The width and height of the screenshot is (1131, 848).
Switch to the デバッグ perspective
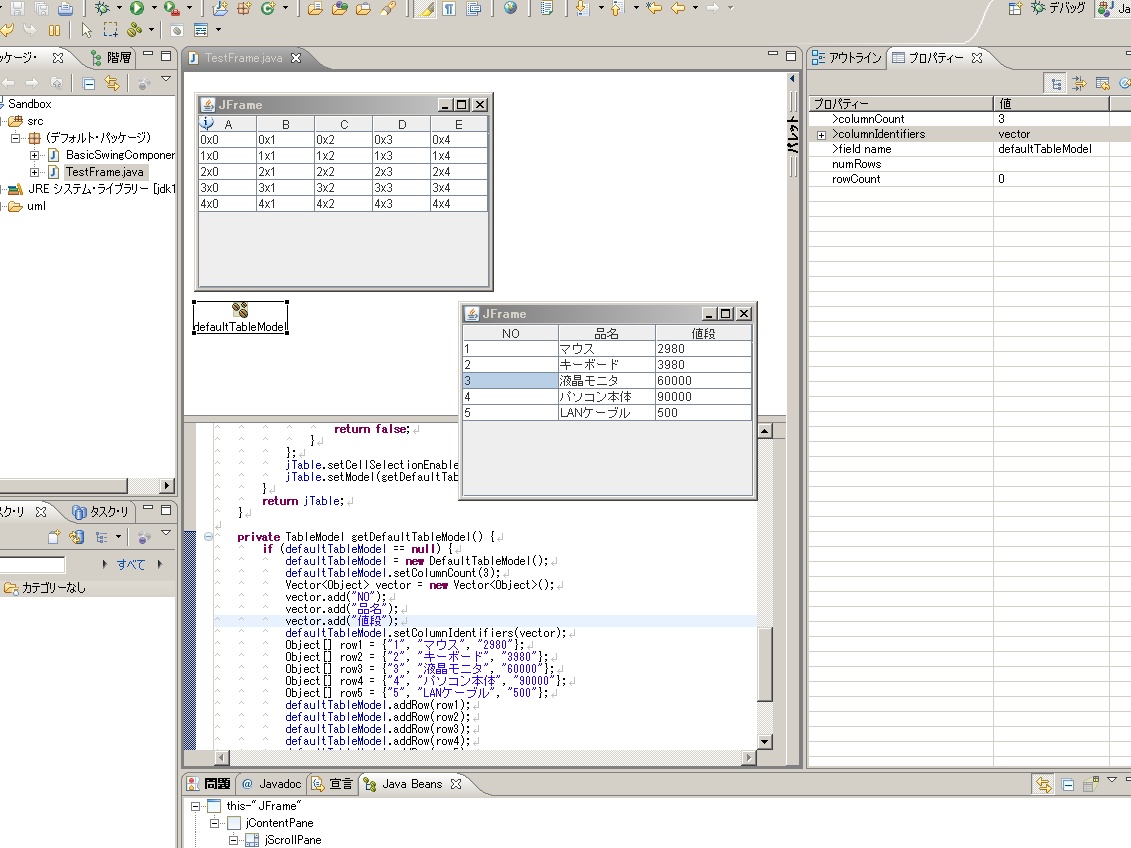coord(1059,8)
